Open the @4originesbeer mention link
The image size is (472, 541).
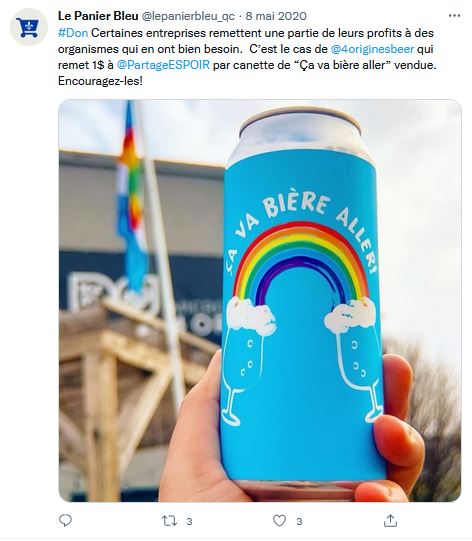[372, 49]
